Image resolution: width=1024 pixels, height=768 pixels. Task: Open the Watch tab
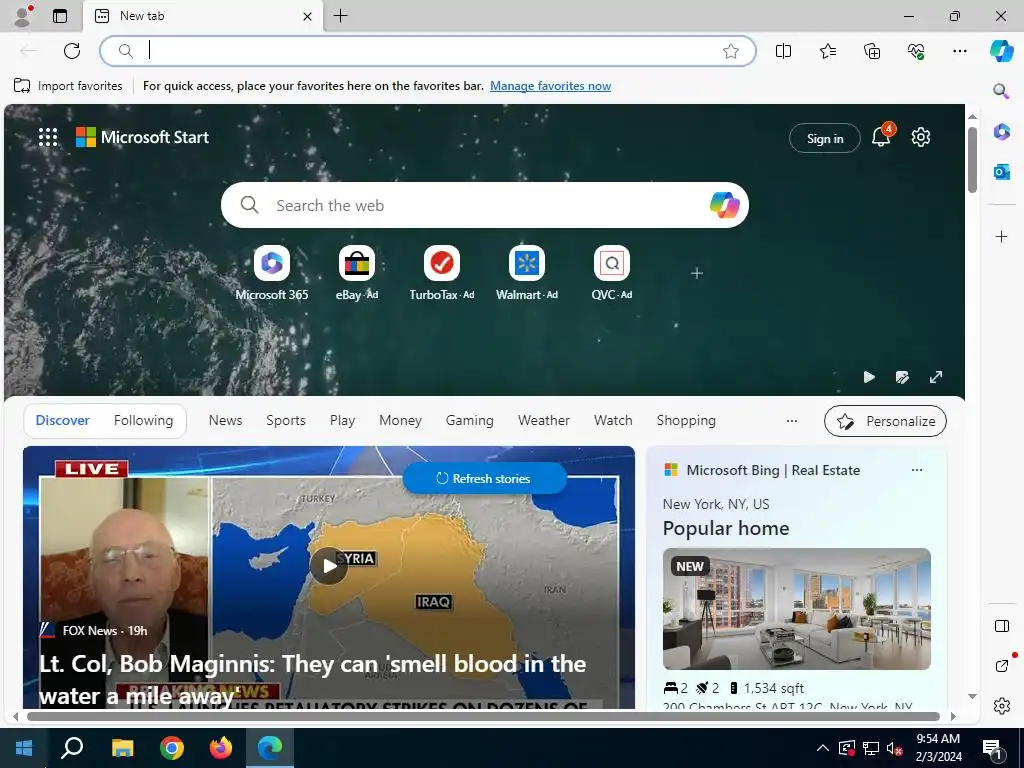(x=613, y=421)
